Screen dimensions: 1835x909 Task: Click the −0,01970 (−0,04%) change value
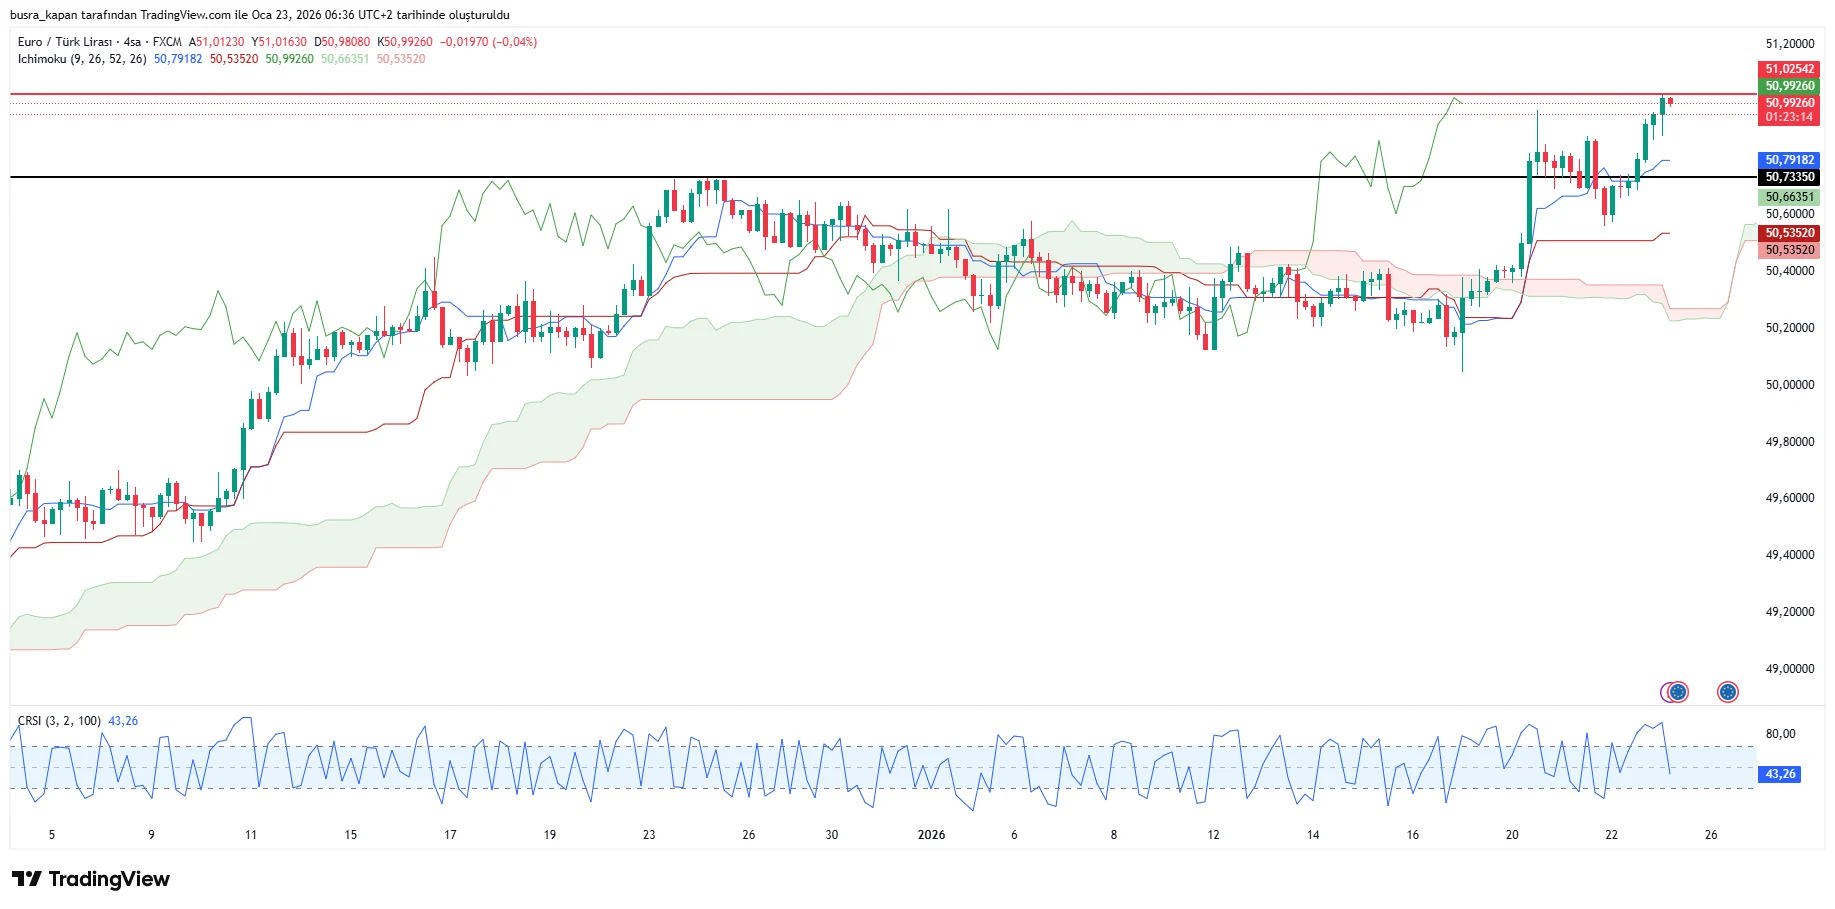pos(488,42)
